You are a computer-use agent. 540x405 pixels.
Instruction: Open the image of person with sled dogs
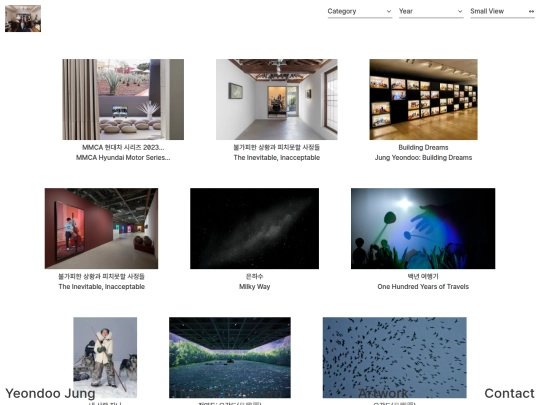click(105, 357)
